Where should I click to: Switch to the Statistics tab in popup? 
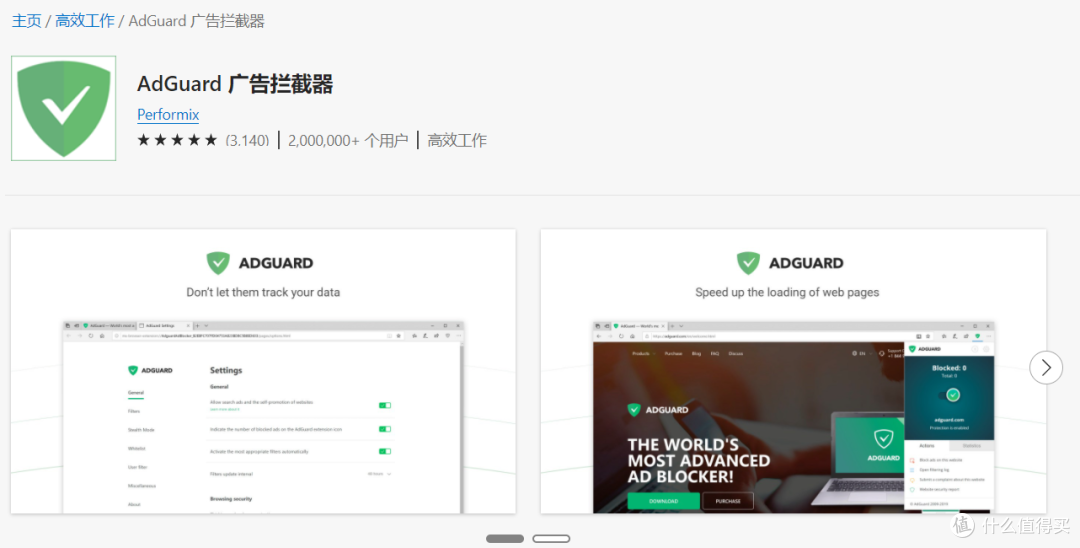pyautogui.click(x=971, y=446)
